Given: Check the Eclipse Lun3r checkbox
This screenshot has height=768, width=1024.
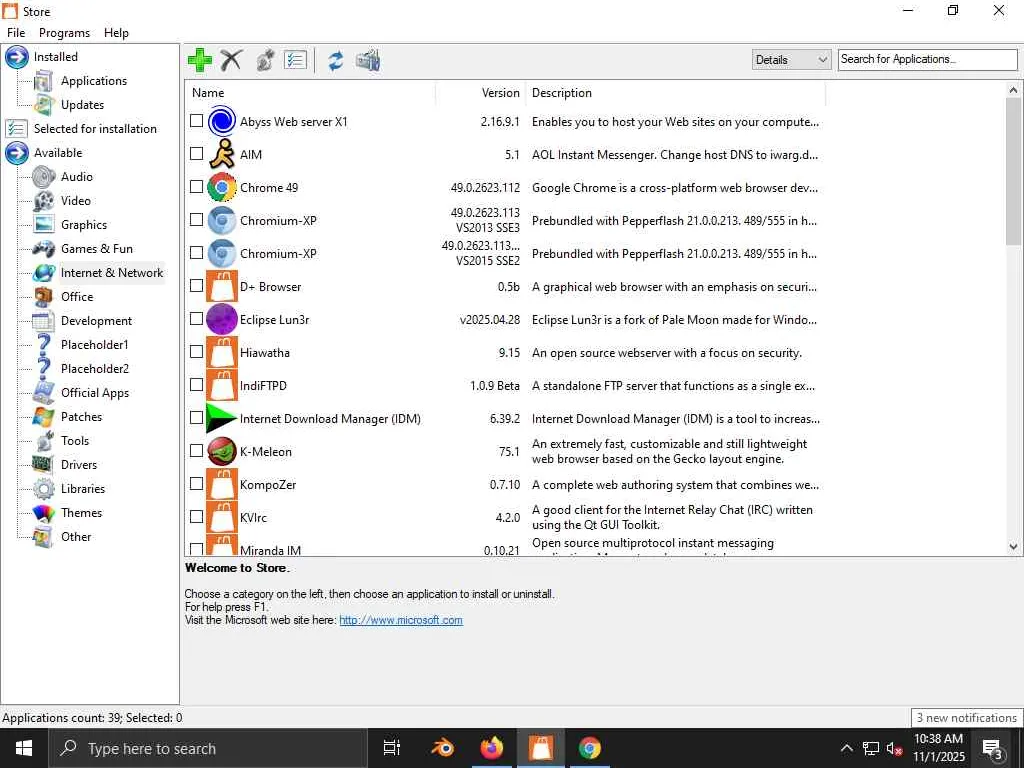Looking at the screenshot, I should click(197, 319).
